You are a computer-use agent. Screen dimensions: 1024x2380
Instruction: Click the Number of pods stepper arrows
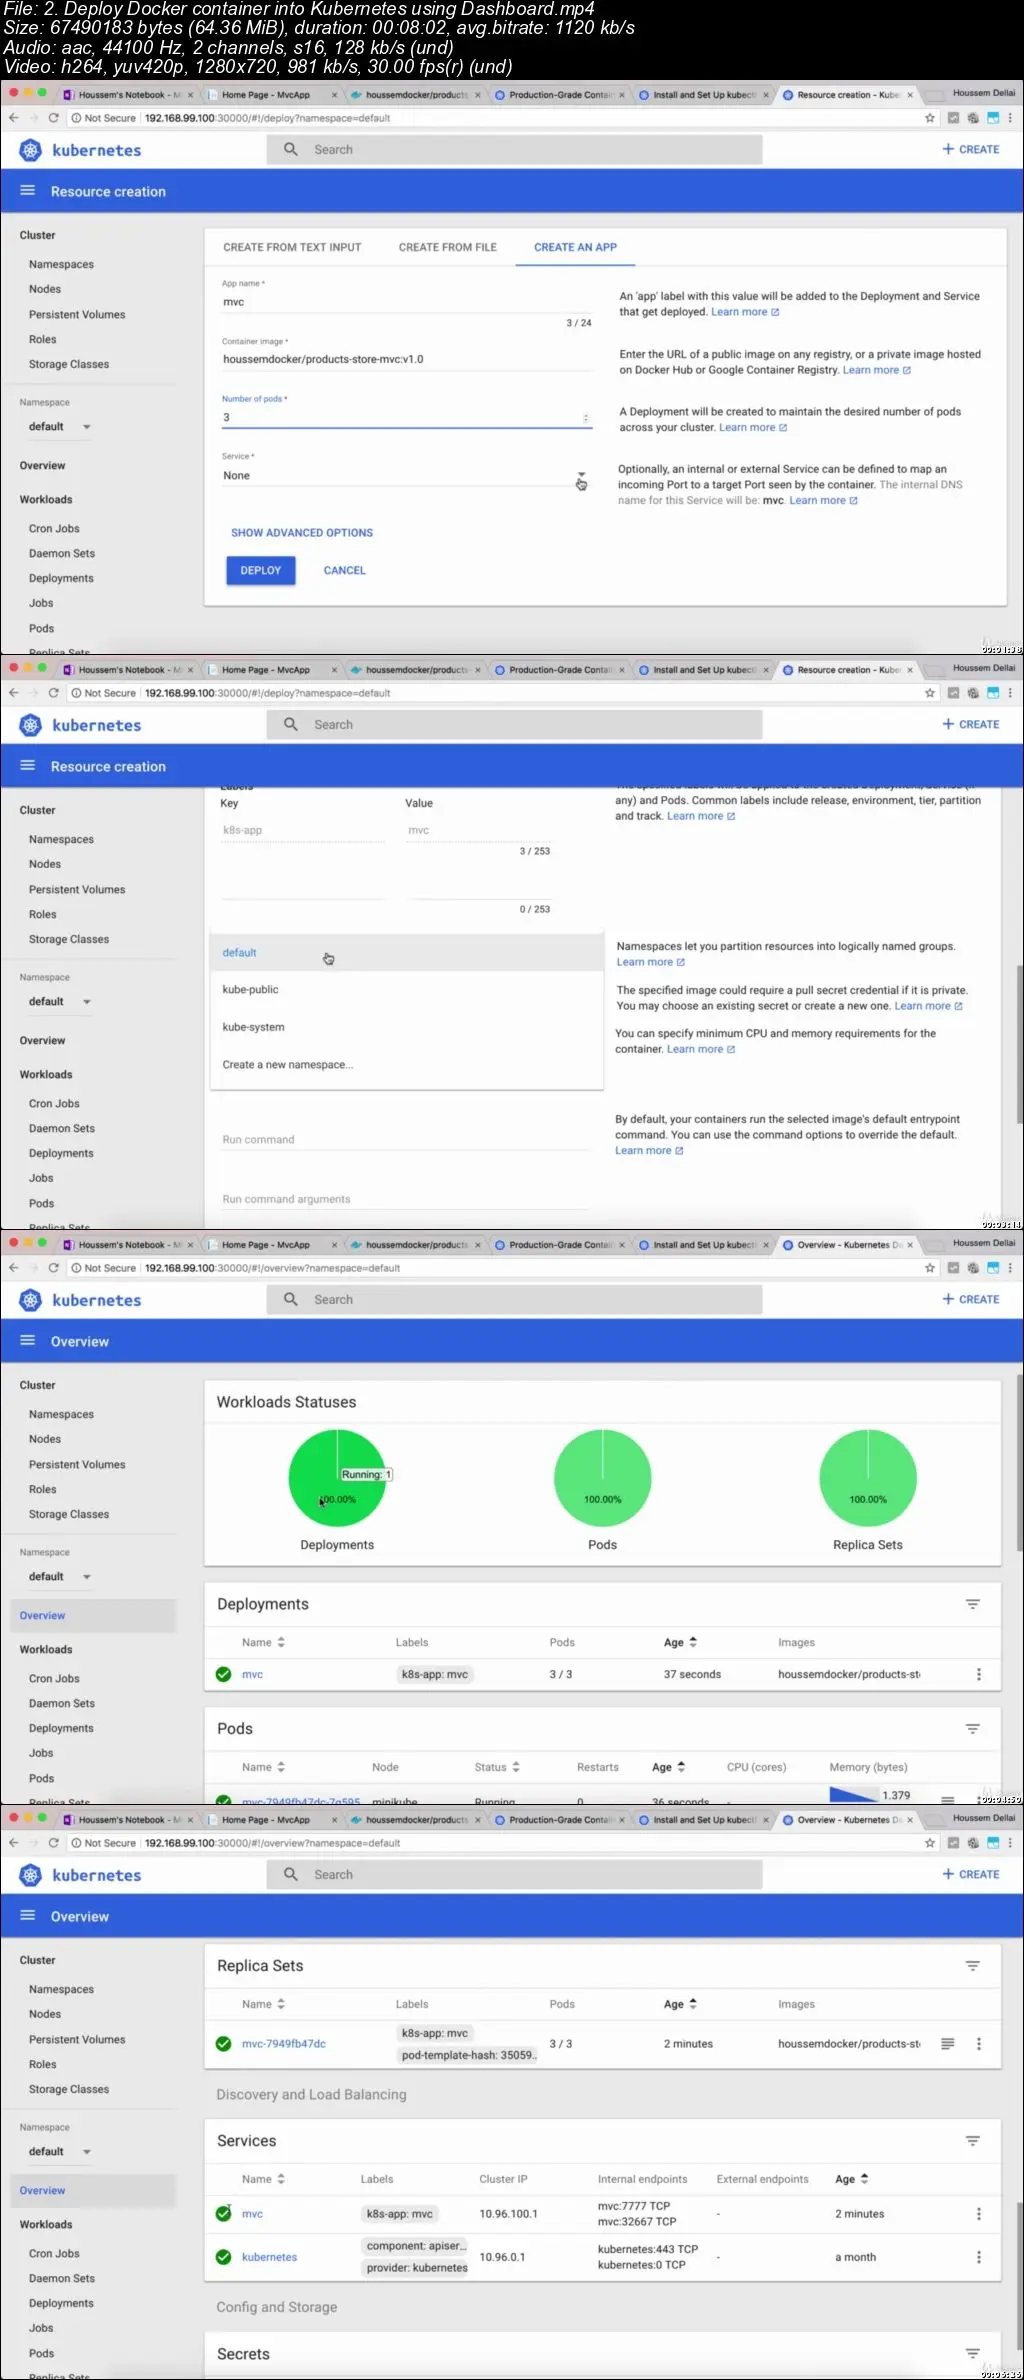585,418
